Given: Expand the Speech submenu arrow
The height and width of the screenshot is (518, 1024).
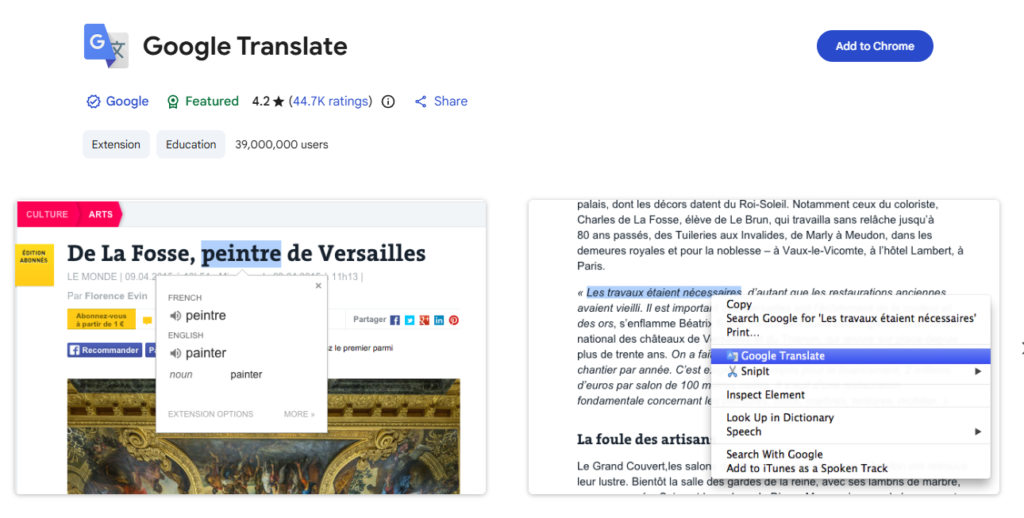Looking at the screenshot, I should pos(978,432).
